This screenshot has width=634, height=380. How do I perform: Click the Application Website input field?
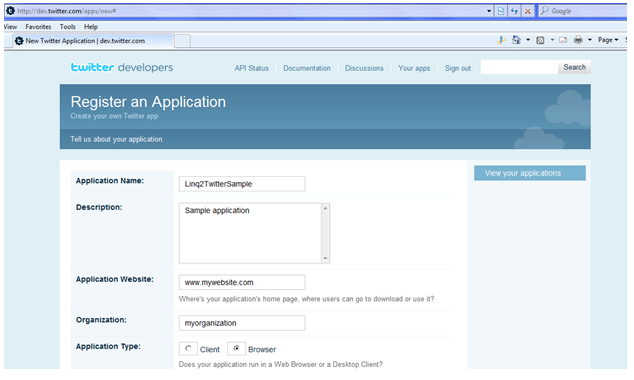coord(242,282)
